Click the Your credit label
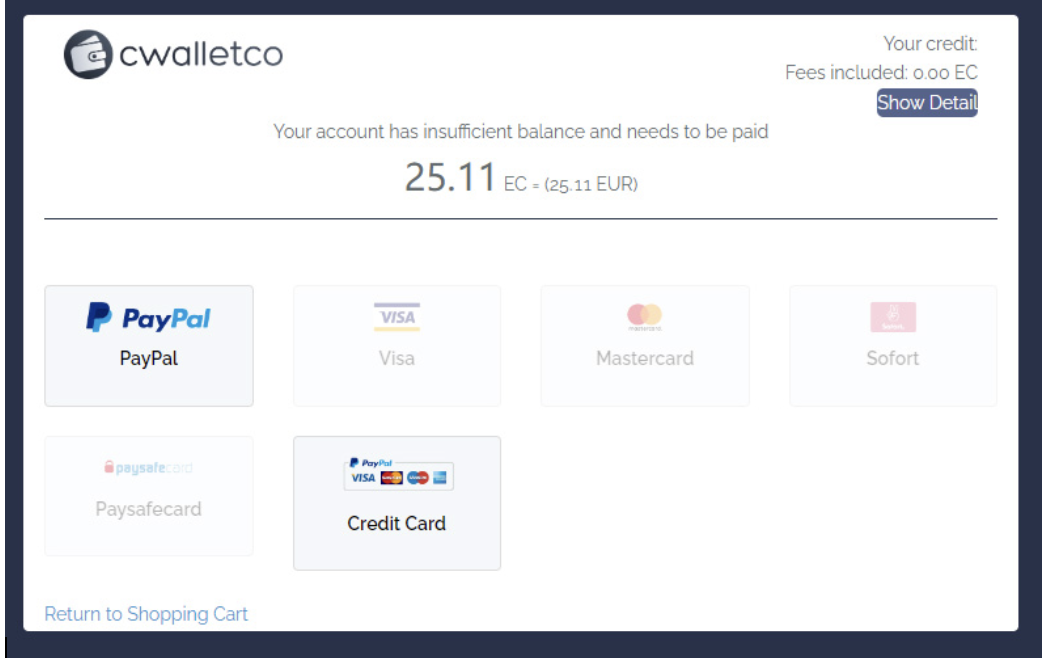Viewport: 1048px width, 658px height. click(x=930, y=43)
